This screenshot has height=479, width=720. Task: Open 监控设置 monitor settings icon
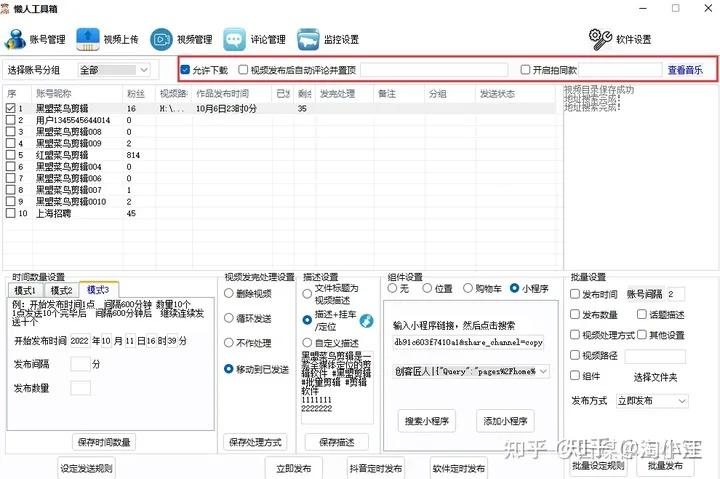pyautogui.click(x=308, y=39)
